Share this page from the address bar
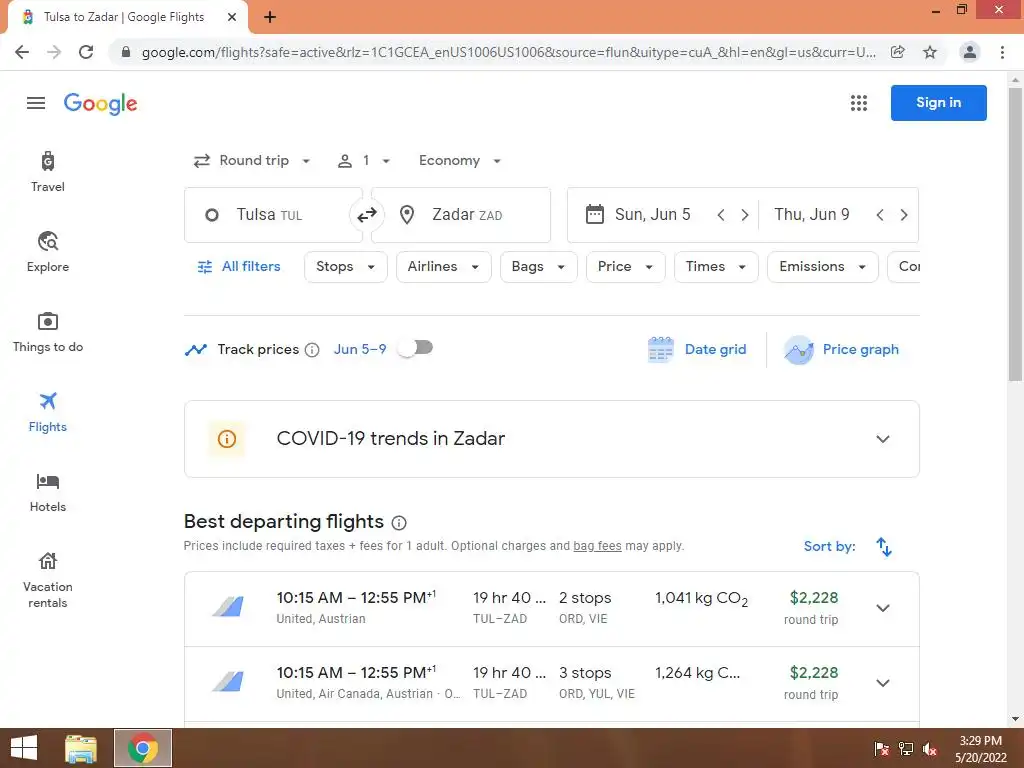Viewport: 1024px width, 768px height. tap(898, 52)
